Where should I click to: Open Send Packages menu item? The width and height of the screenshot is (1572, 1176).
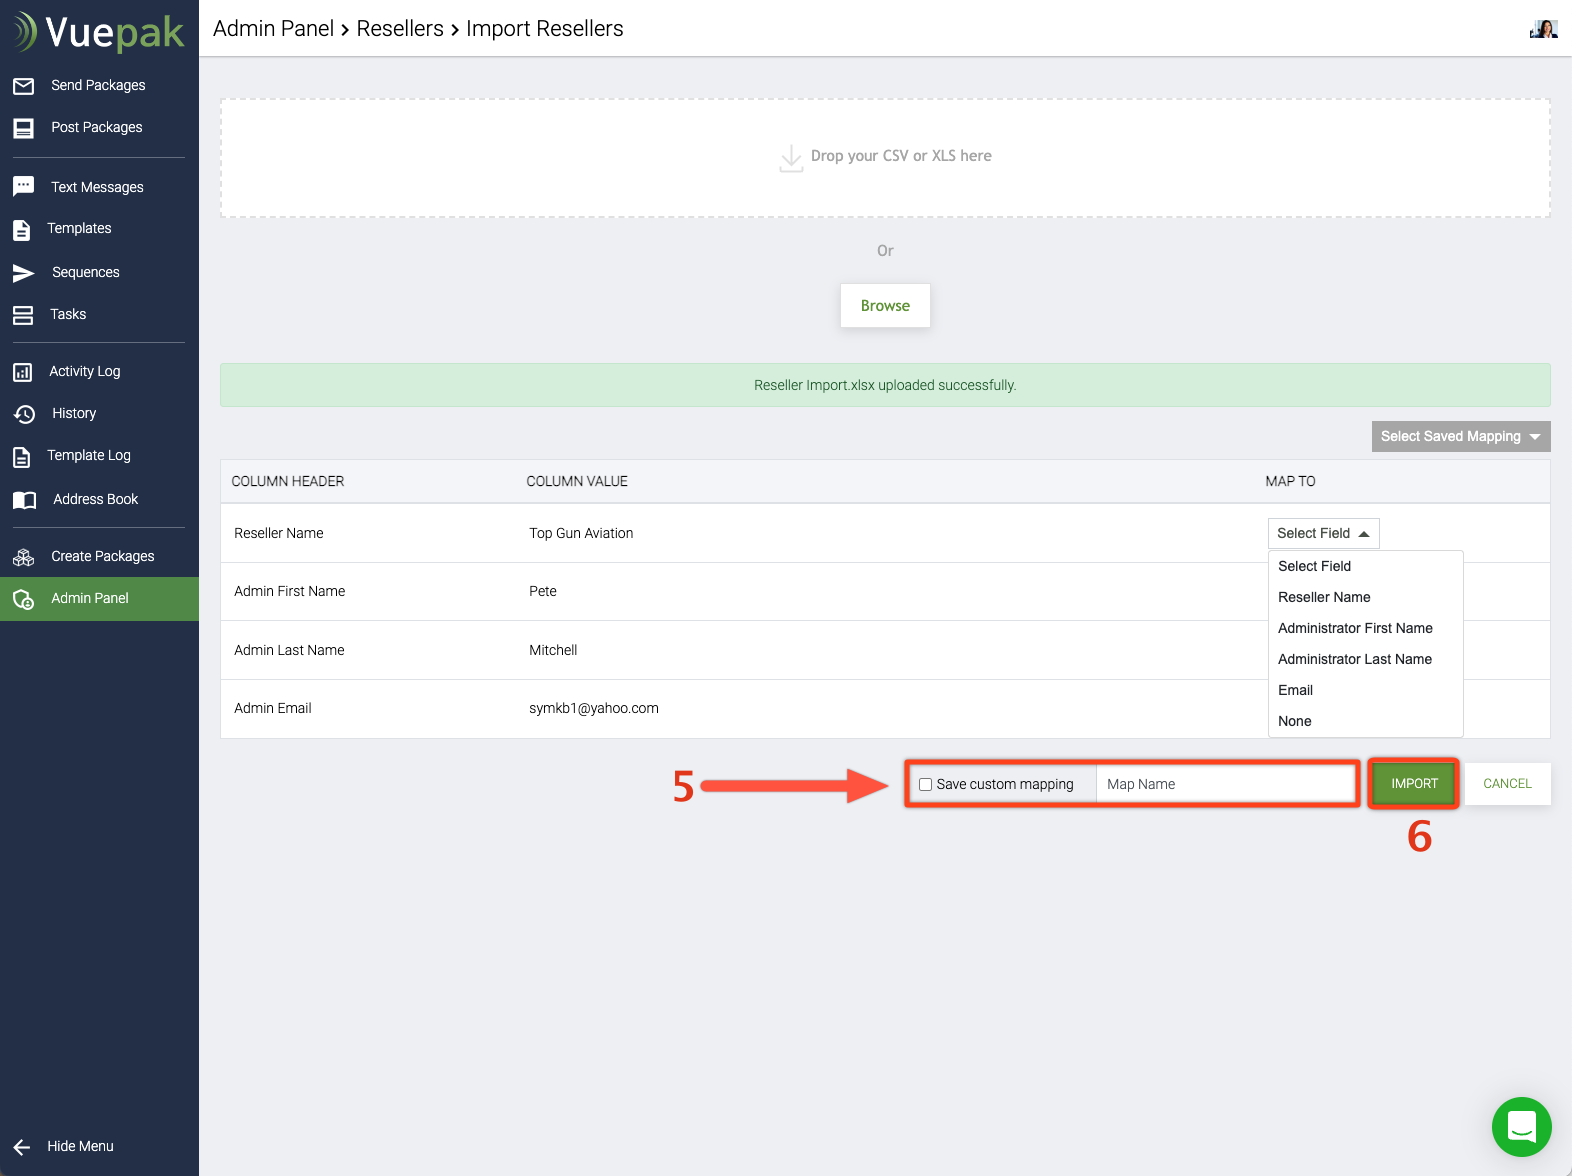click(99, 85)
